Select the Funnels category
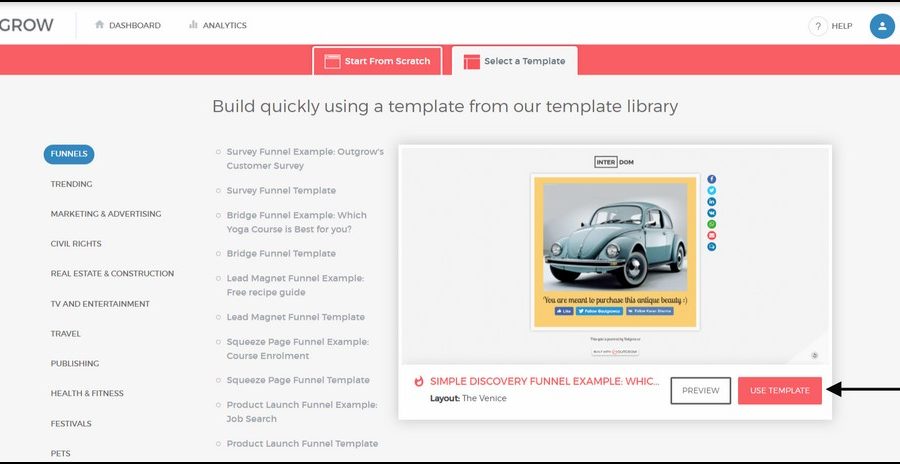The width and height of the screenshot is (900, 464). coord(69,154)
